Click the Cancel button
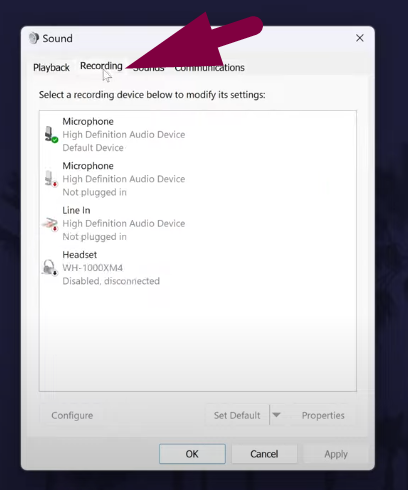This screenshot has height=490, width=408. (x=264, y=454)
